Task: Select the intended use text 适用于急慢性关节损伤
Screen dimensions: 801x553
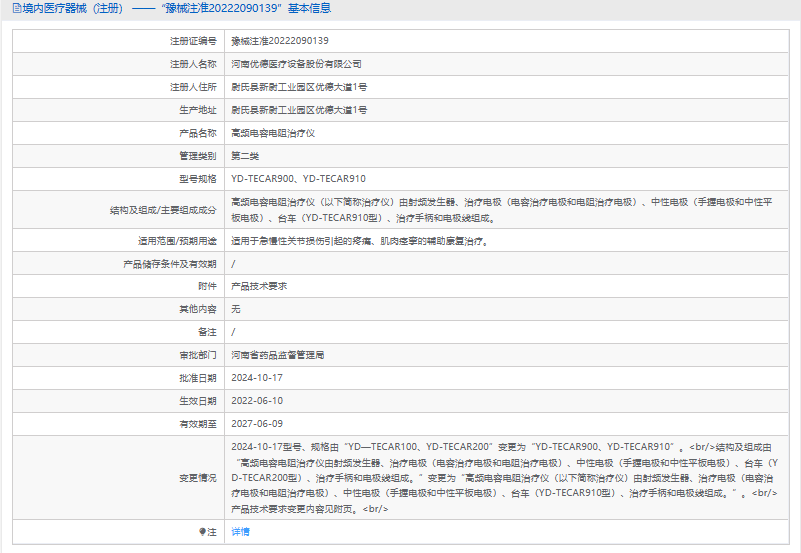Action: 361,241
